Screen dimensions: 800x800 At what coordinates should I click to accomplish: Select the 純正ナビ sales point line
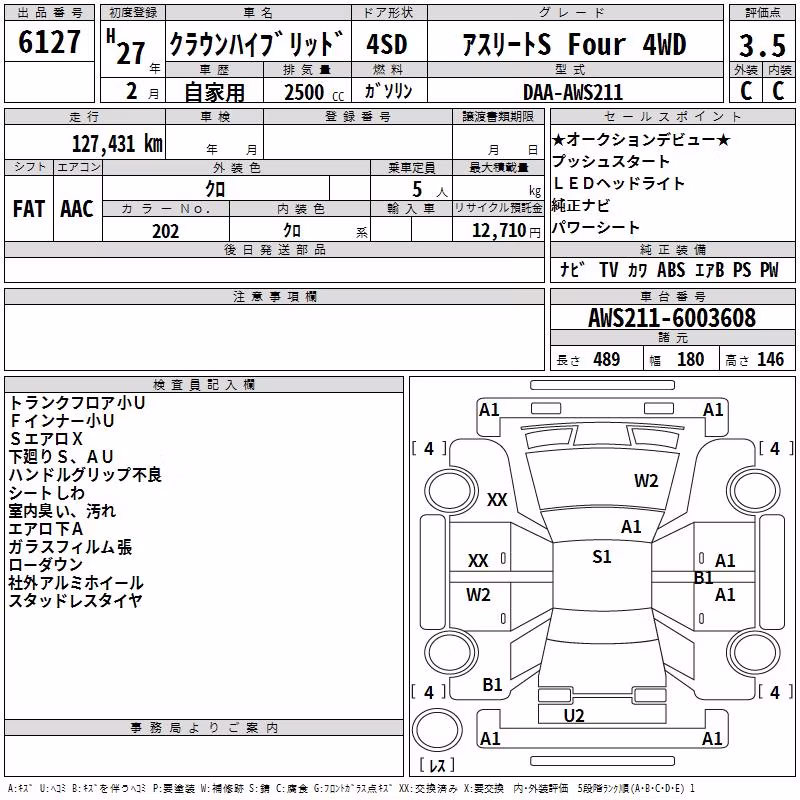[x=581, y=205]
